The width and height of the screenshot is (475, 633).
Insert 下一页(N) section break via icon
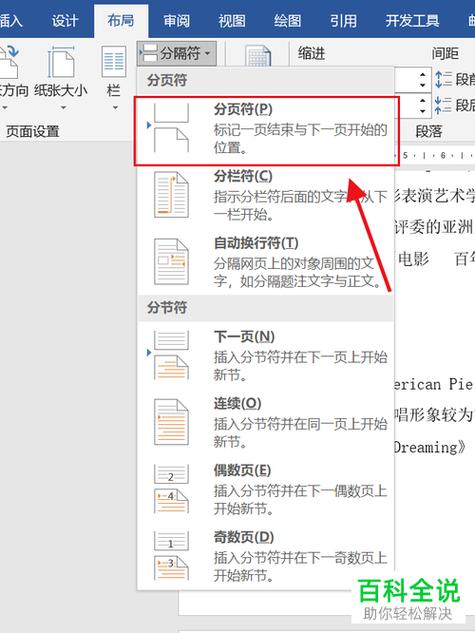[171, 355]
